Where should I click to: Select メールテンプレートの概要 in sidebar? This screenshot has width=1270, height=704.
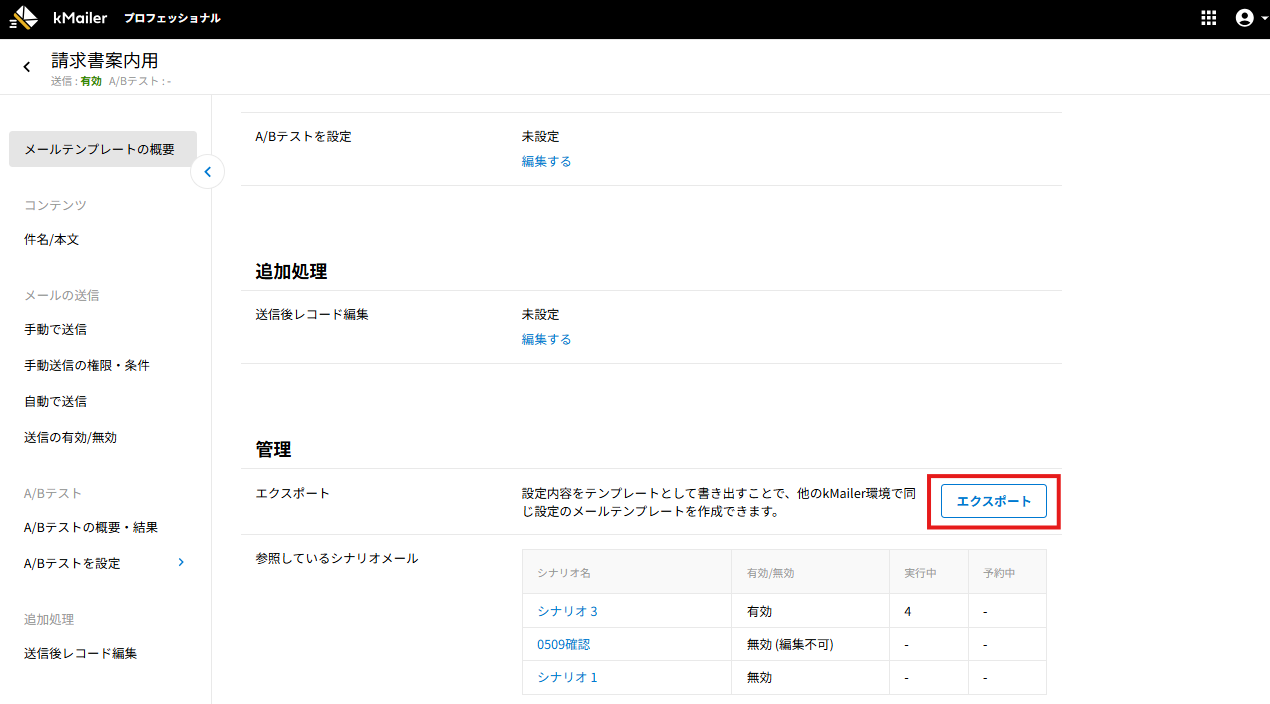pyautogui.click(x=100, y=149)
